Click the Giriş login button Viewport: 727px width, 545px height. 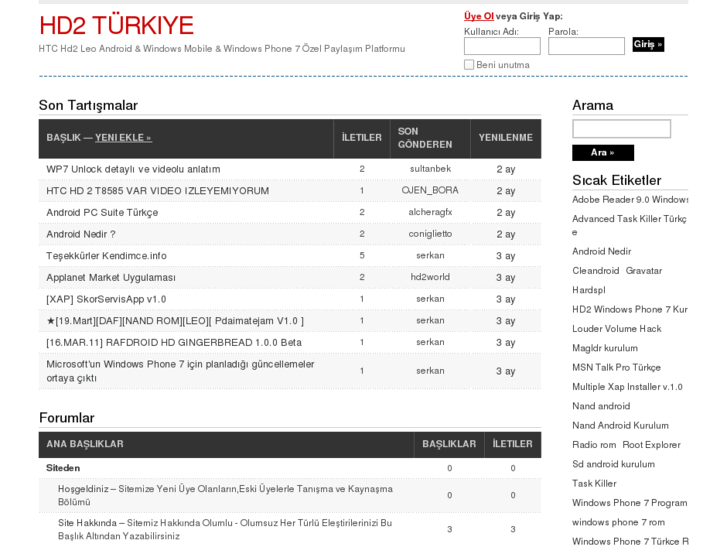[648, 45]
